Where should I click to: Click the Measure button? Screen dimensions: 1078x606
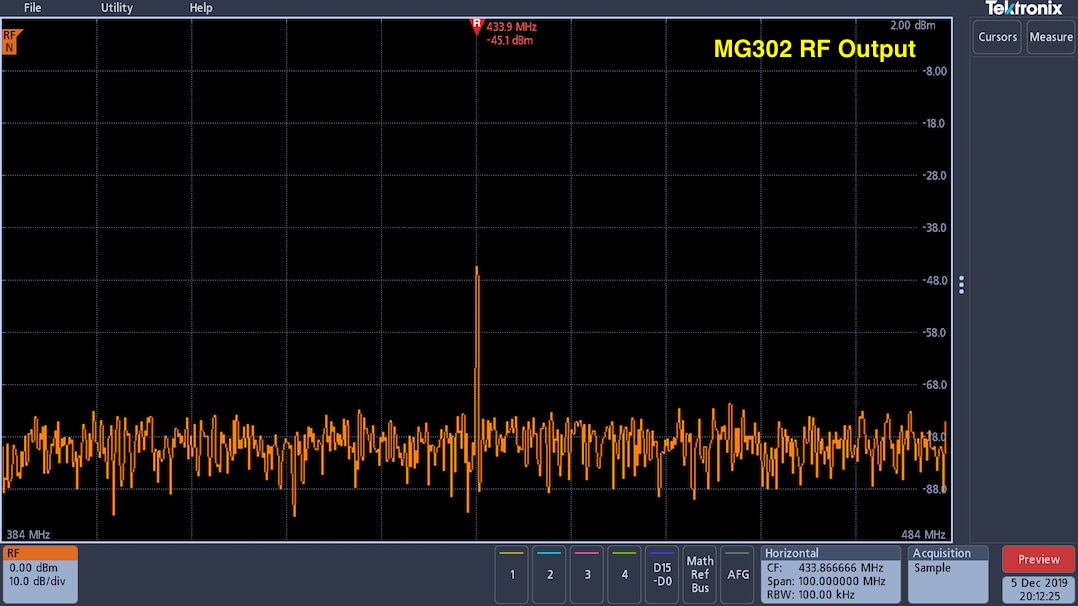[x=1051, y=37]
